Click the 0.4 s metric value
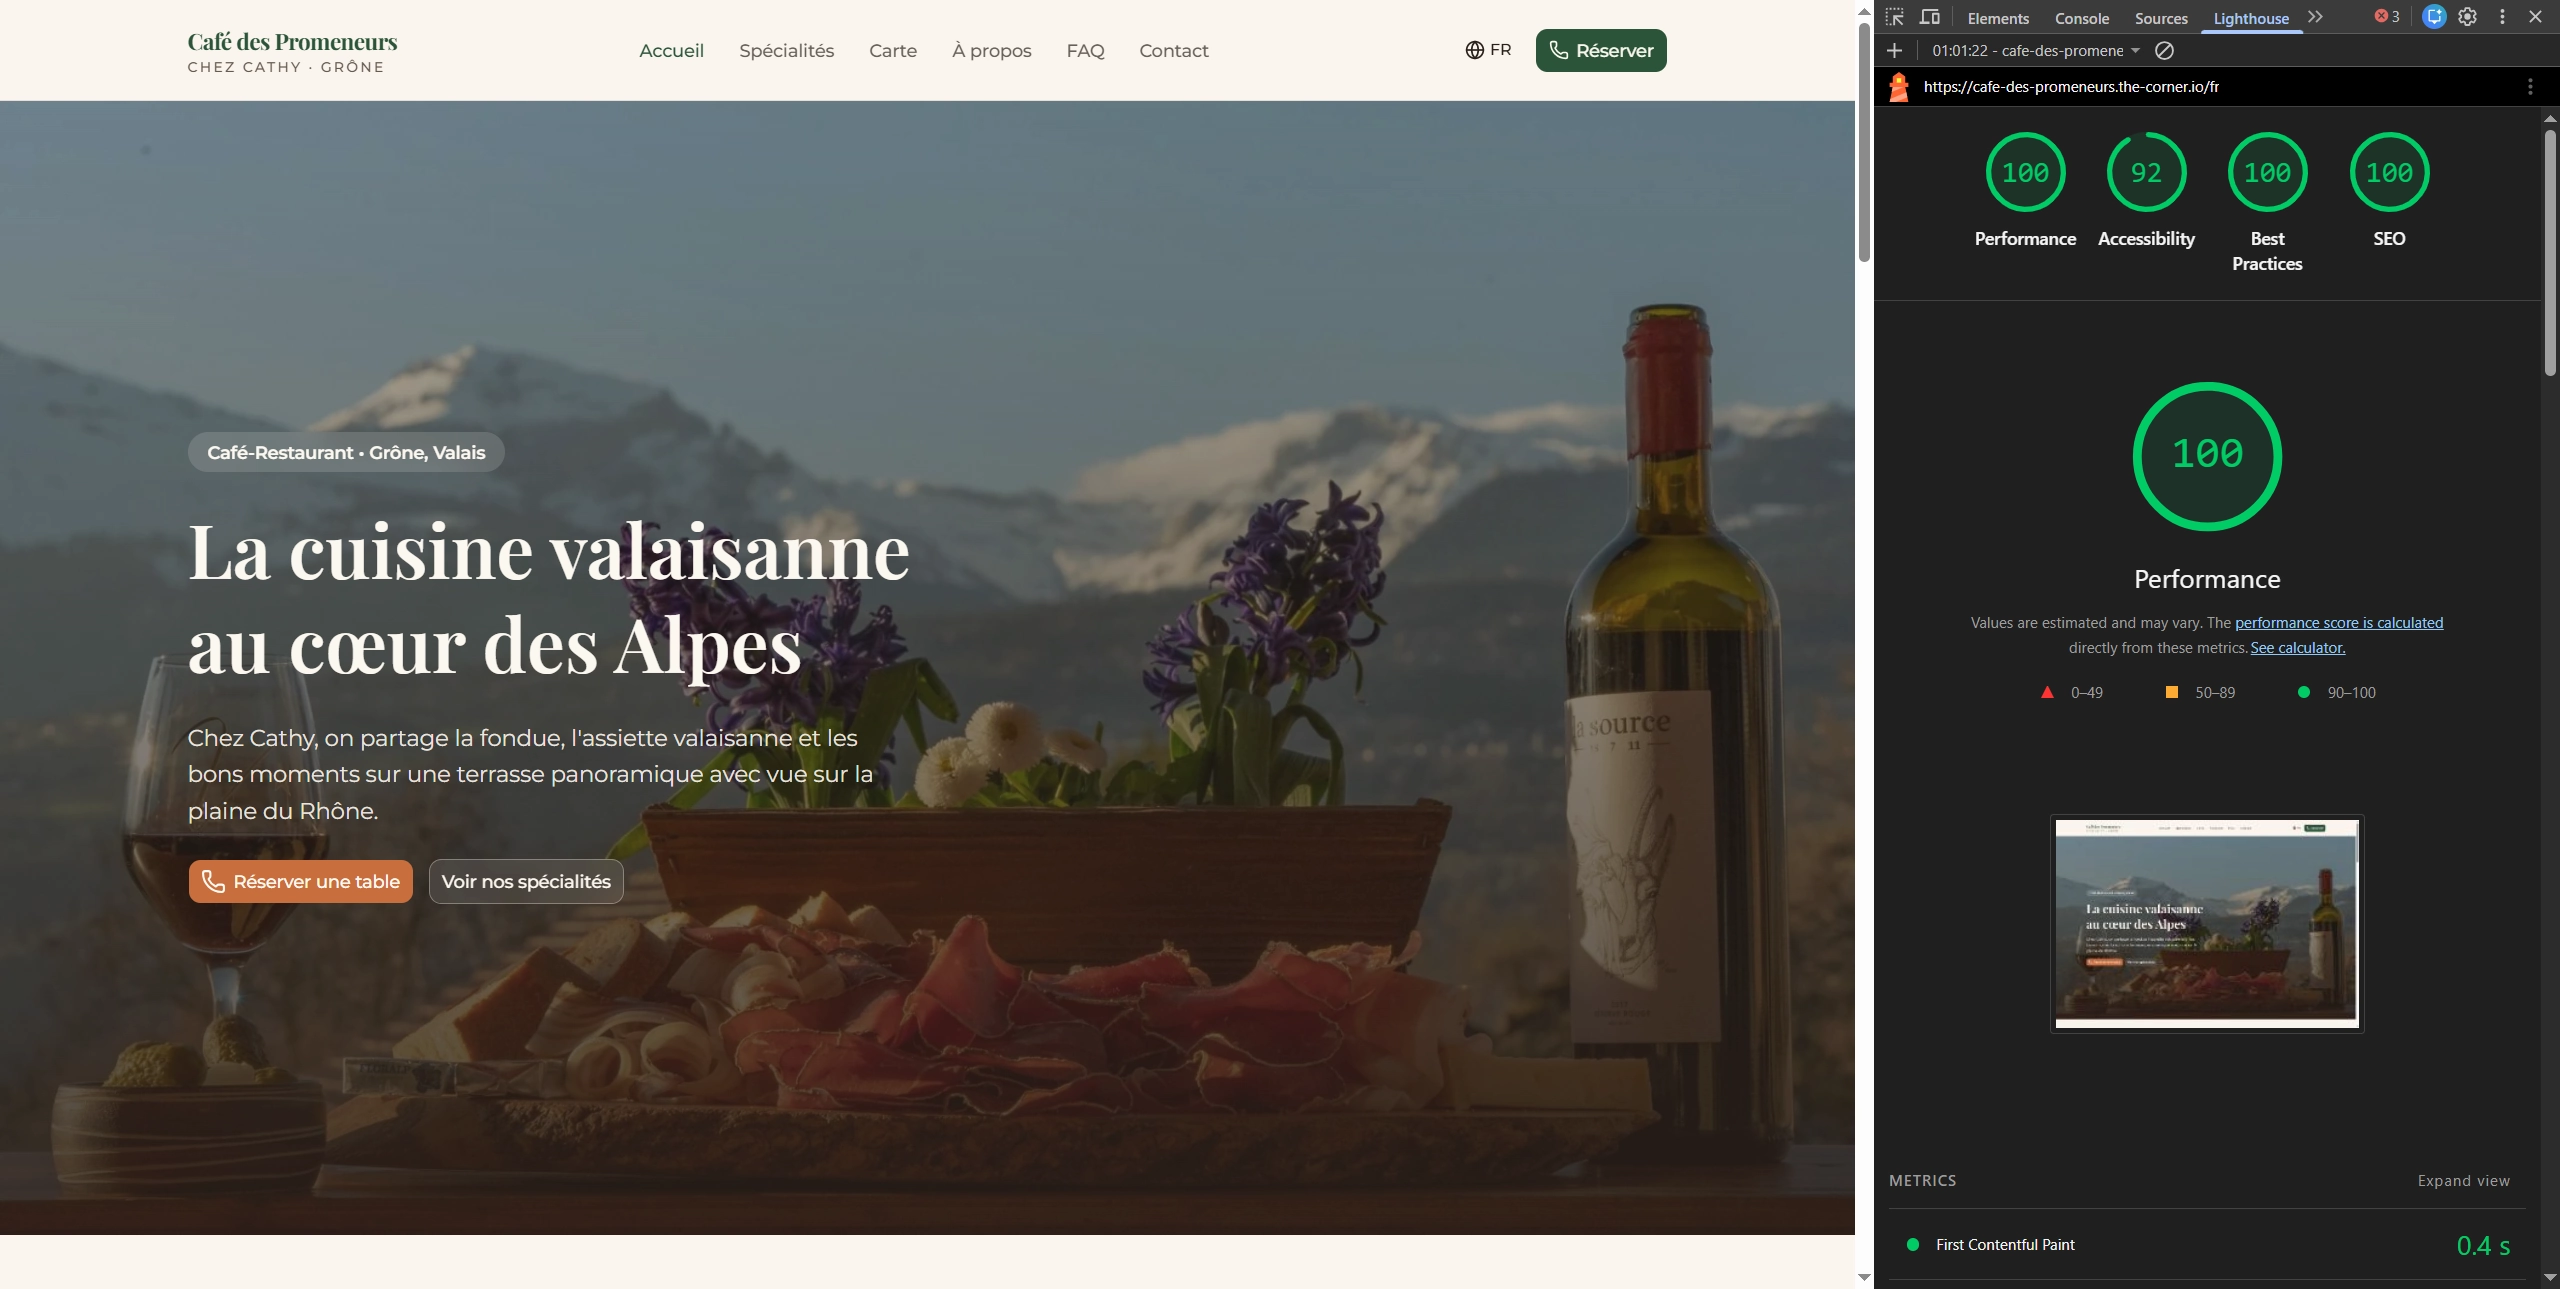The width and height of the screenshot is (2560, 1289). [x=2483, y=1246]
